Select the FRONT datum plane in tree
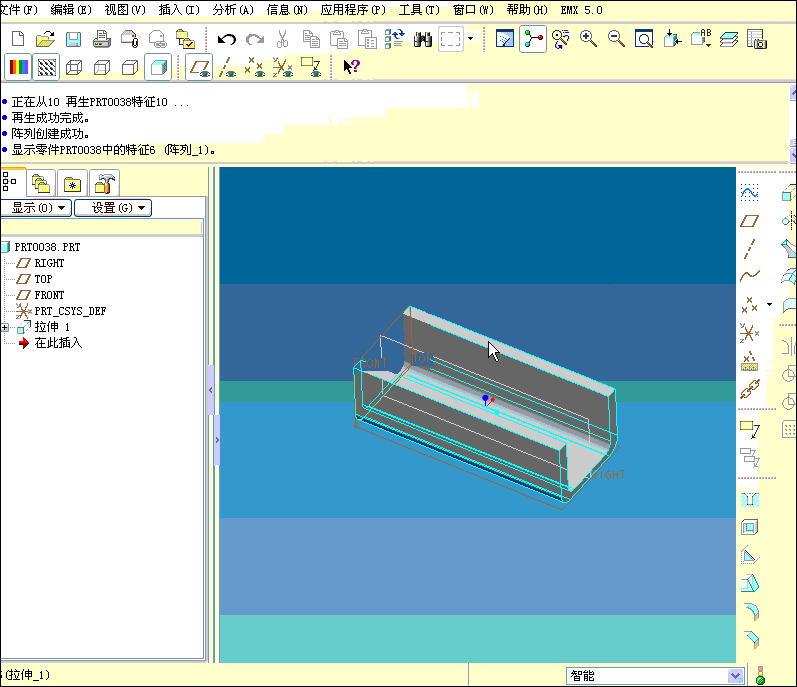The height and width of the screenshot is (687, 797). click(x=49, y=295)
